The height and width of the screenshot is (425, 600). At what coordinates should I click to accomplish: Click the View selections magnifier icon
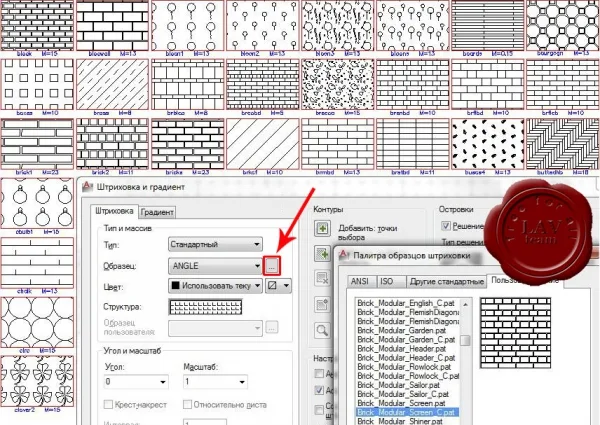coord(322,330)
